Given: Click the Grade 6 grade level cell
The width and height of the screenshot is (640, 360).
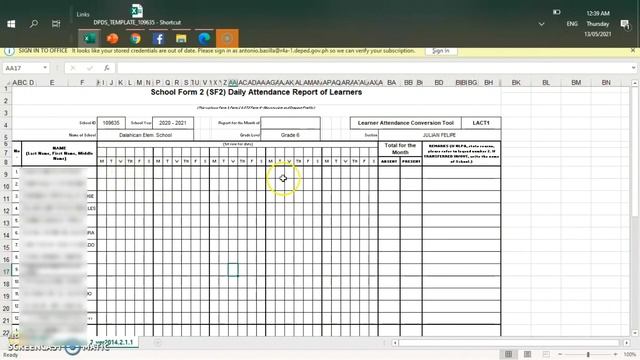Looking at the screenshot, I should [x=290, y=135].
